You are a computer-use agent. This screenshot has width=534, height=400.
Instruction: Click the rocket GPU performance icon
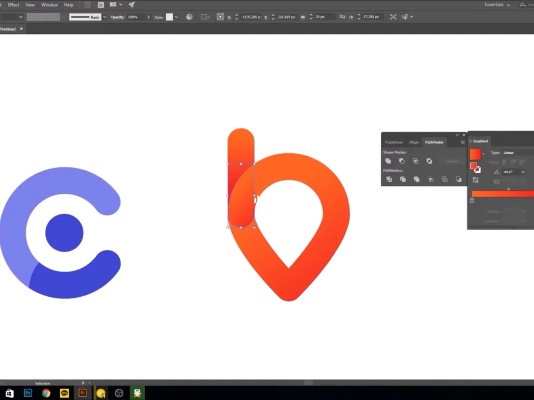[131, 5]
